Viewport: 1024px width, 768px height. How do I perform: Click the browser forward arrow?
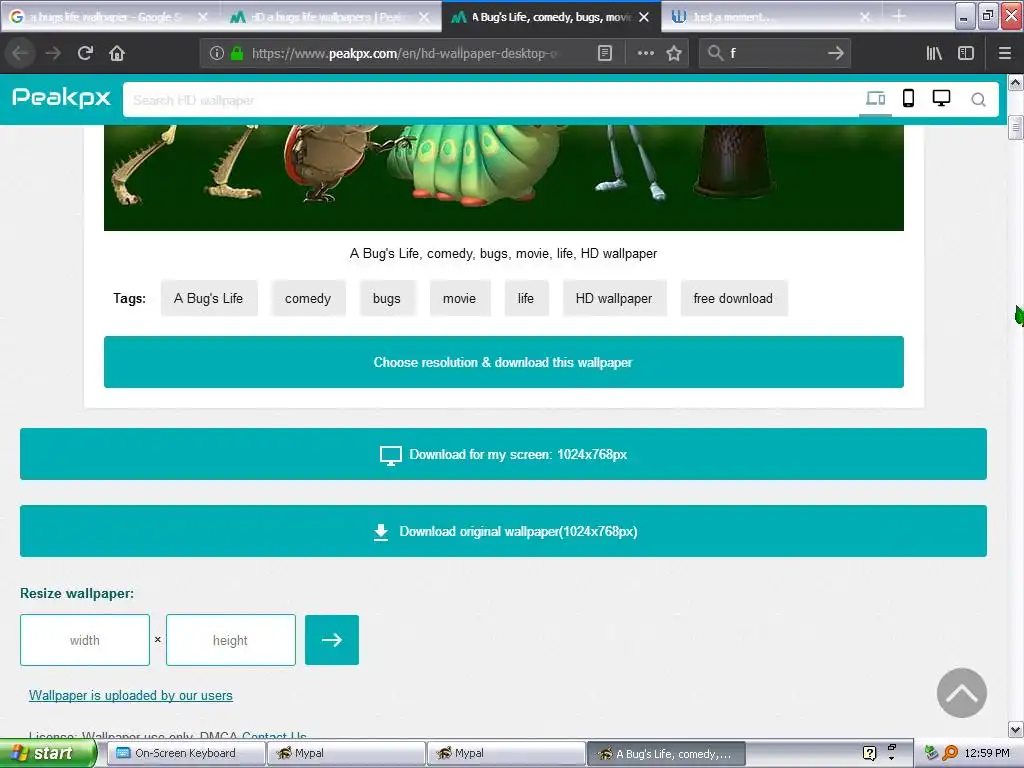tap(53, 53)
